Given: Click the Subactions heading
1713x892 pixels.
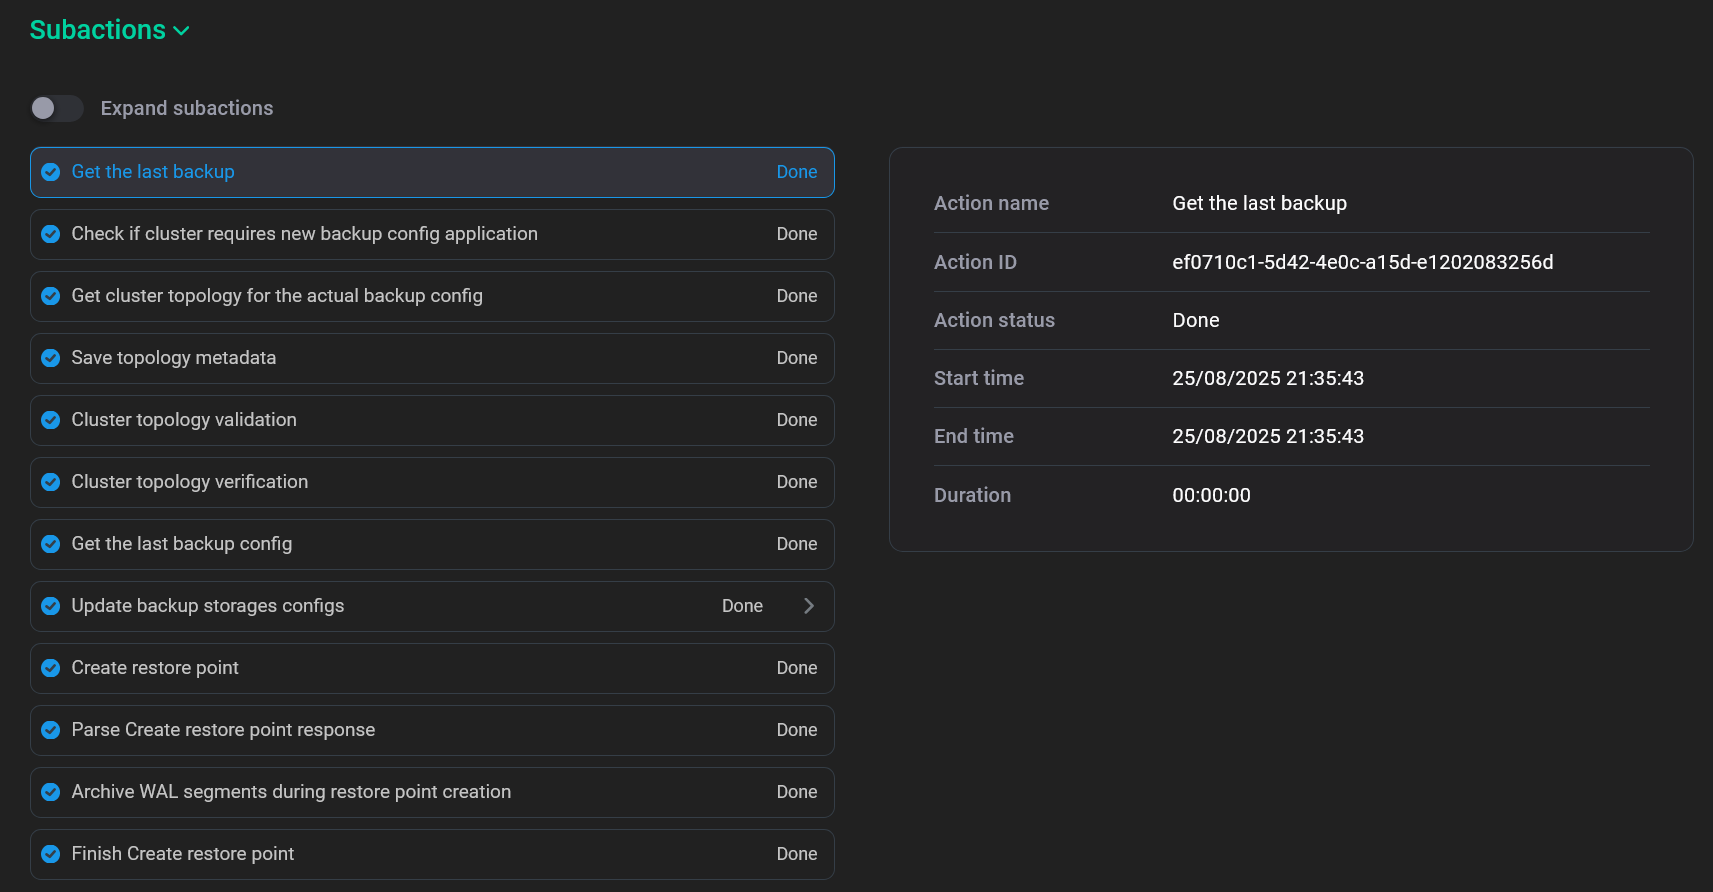Looking at the screenshot, I should tap(98, 30).
